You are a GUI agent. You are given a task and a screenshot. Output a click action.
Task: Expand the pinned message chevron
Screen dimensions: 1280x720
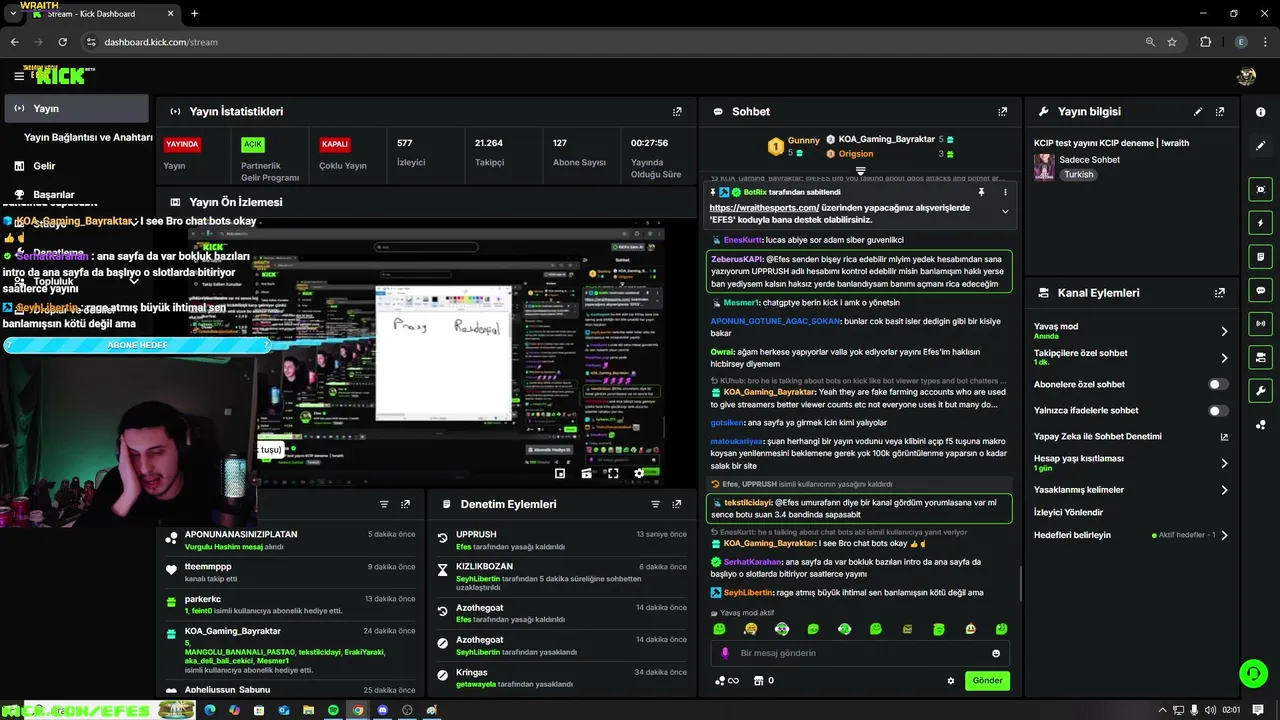pyautogui.click(x=1005, y=212)
